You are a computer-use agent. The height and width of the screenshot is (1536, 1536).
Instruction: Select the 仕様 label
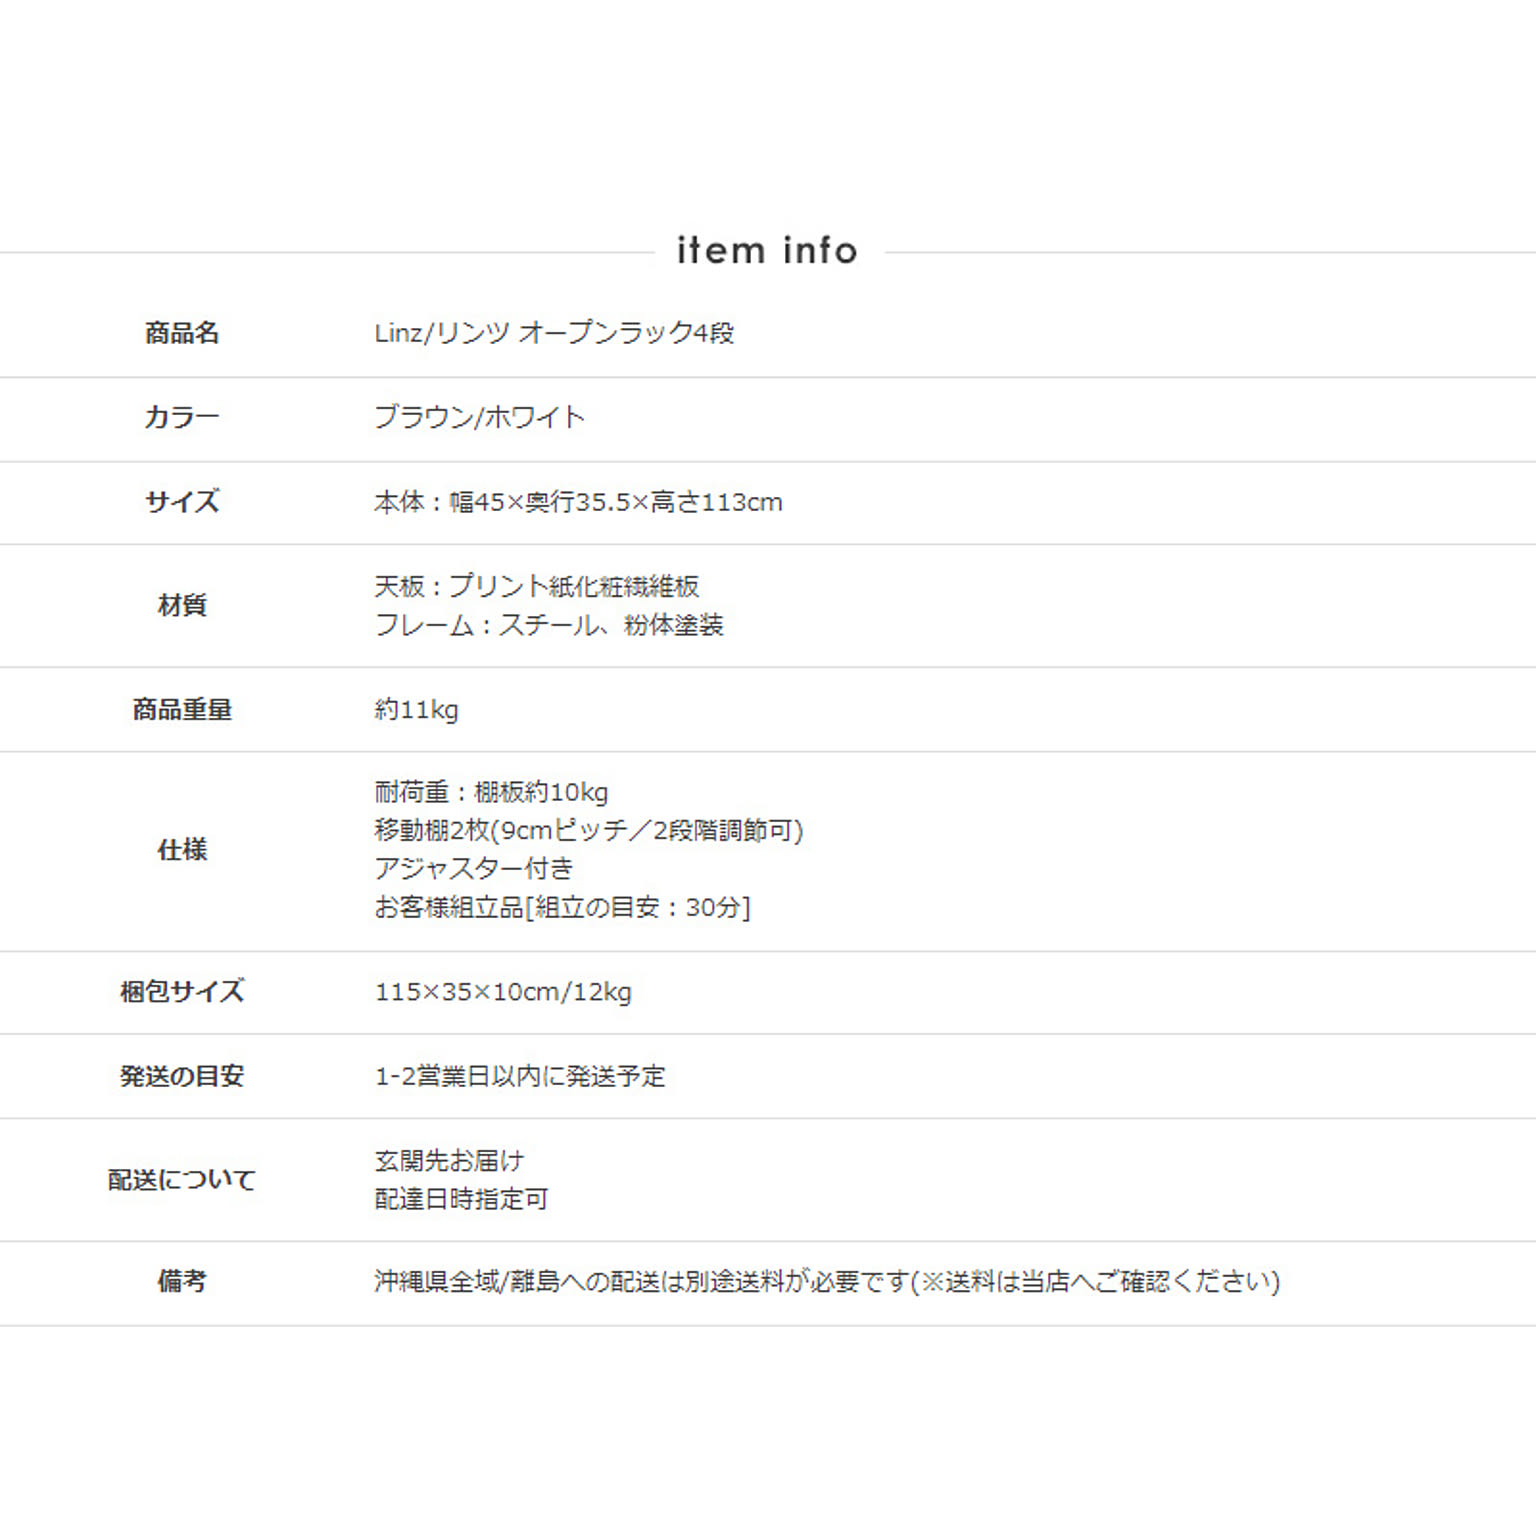point(182,850)
